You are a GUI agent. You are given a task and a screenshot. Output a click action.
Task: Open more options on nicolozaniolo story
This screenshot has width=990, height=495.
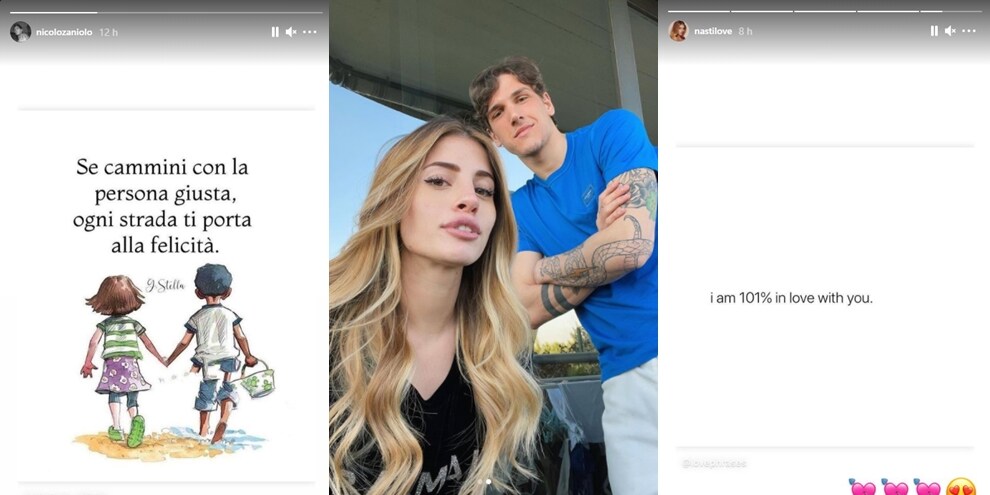(309, 32)
